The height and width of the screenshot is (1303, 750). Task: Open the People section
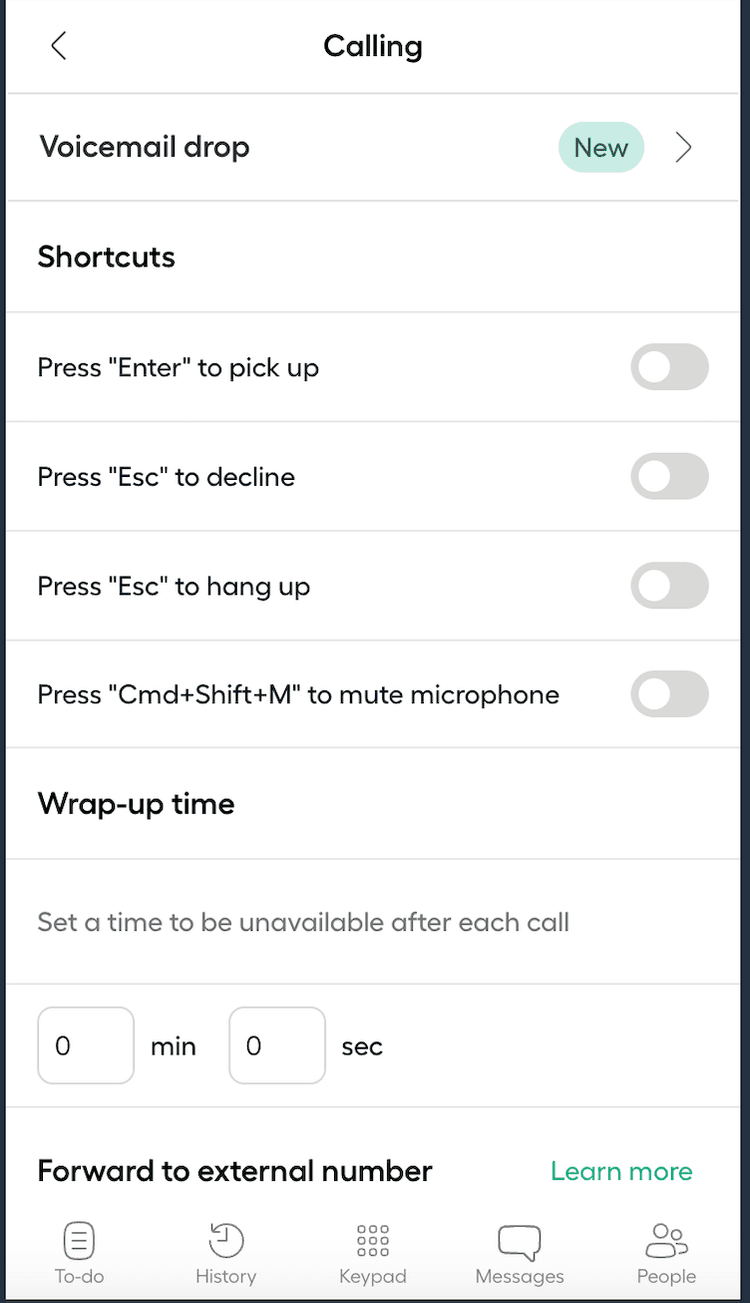click(x=666, y=1250)
